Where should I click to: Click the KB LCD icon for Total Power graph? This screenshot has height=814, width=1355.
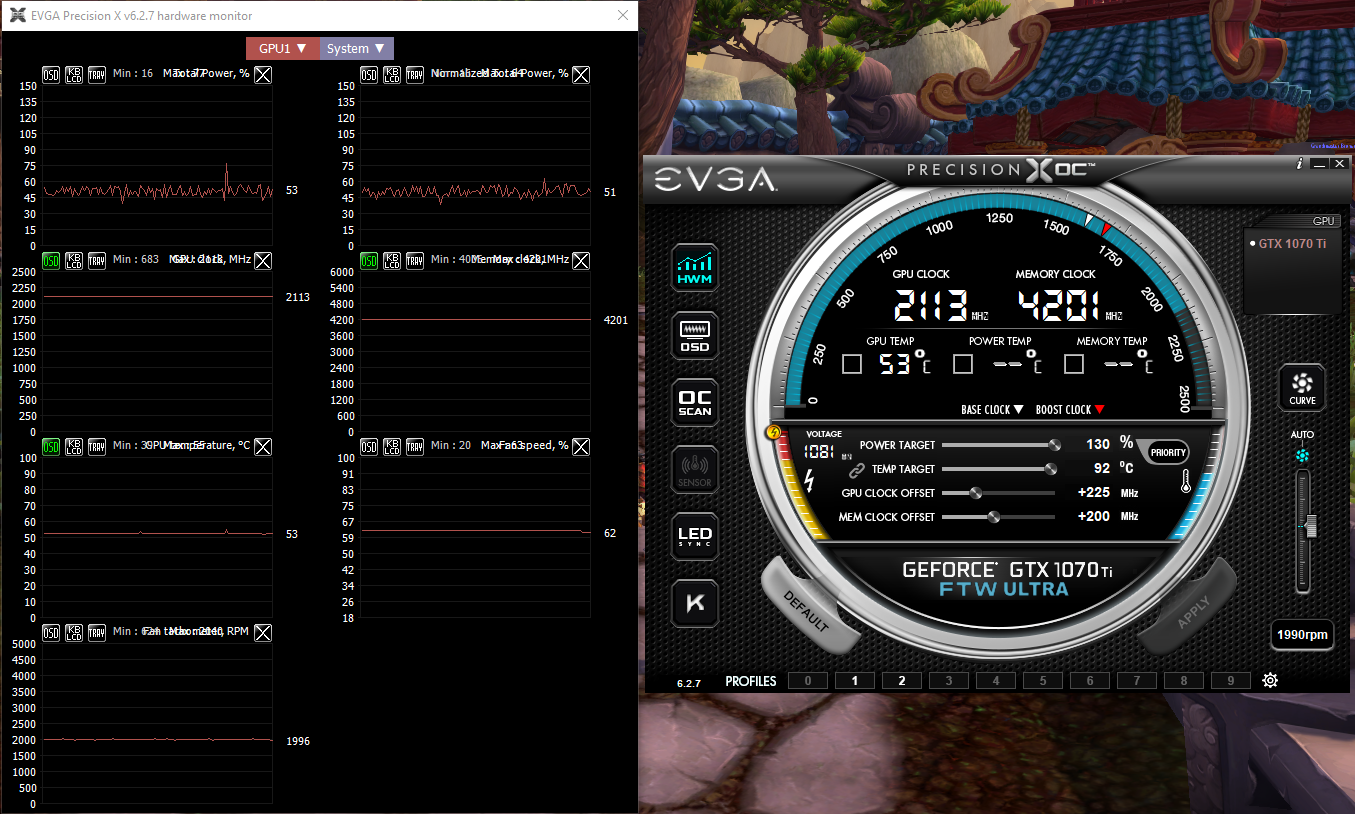coord(75,74)
